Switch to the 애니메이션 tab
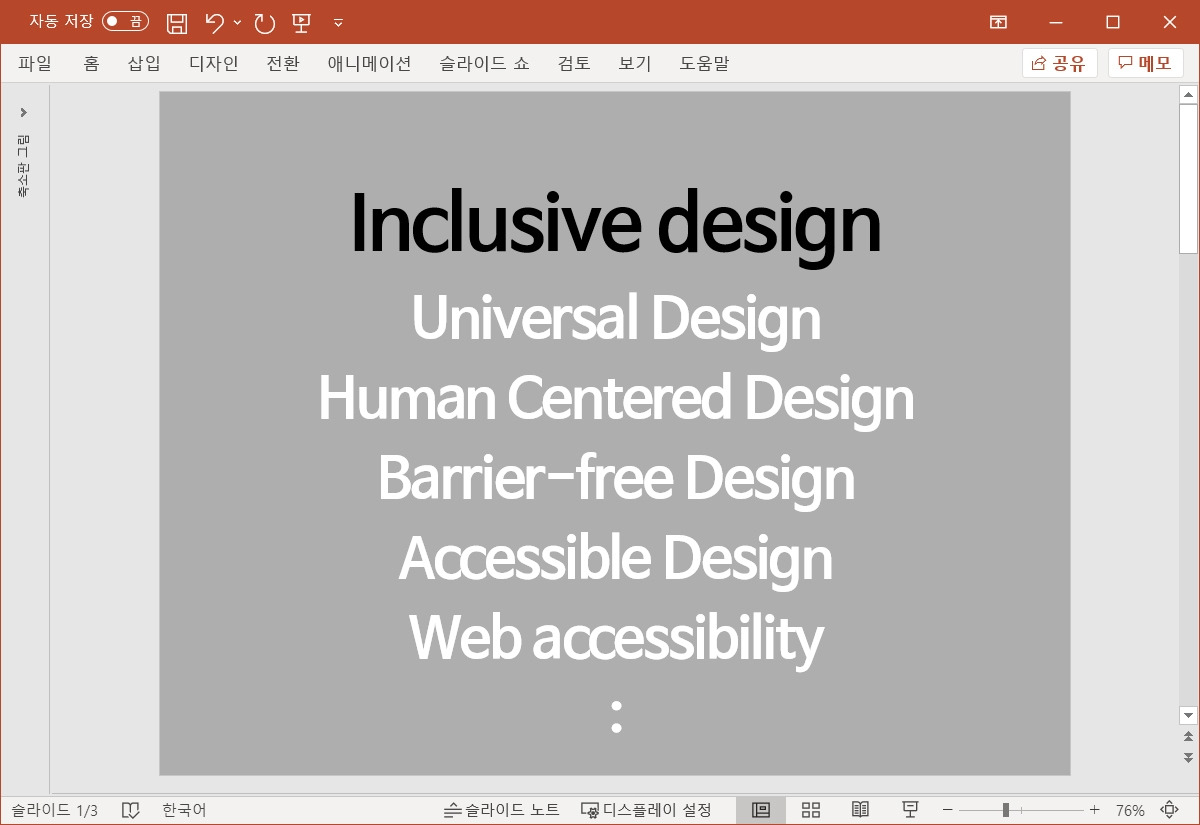 369,64
